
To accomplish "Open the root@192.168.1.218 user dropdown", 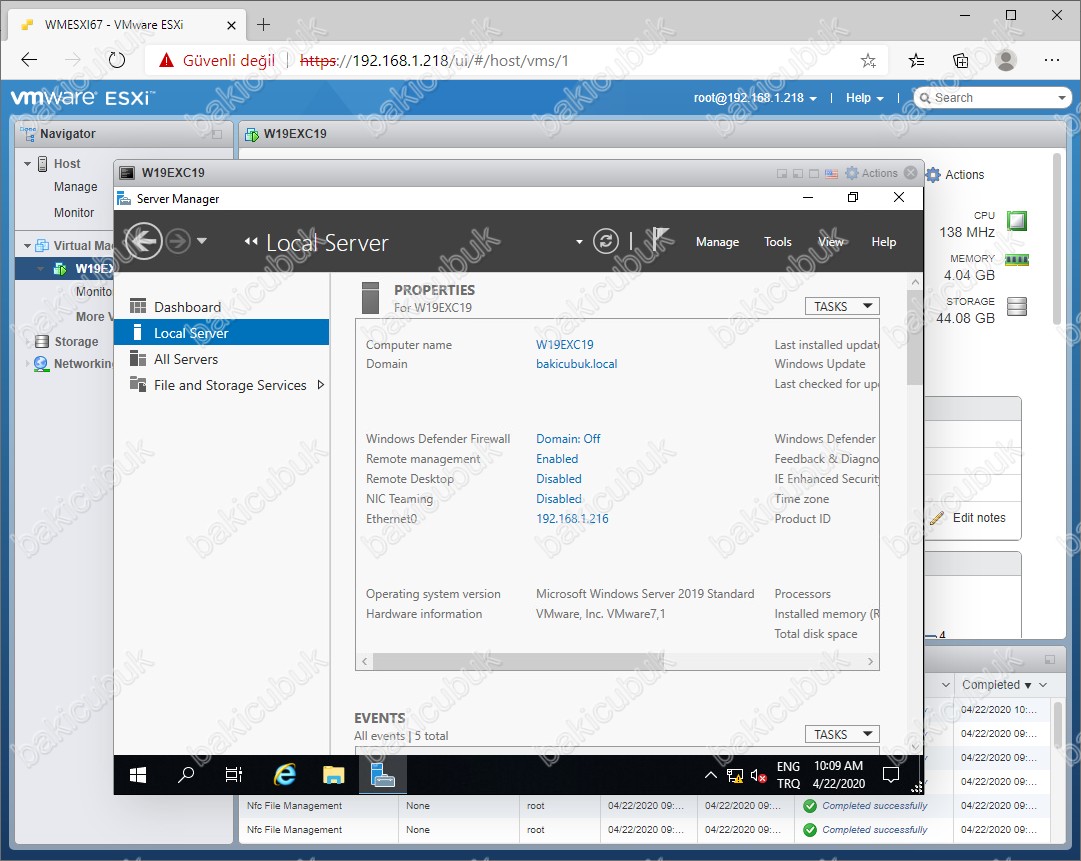I will tap(755, 98).
